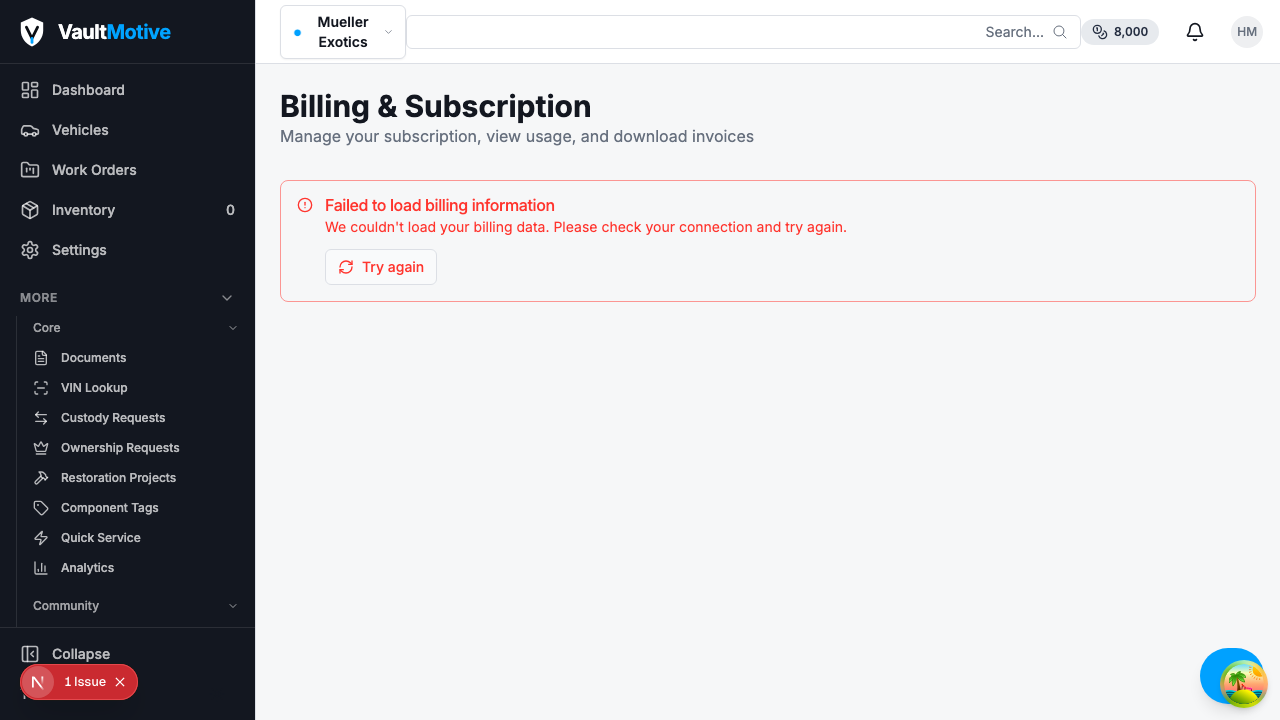The height and width of the screenshot is (720, 1280).
Task: Open the Mueller Exotics organization dropdown
Action: pos(343,32)
